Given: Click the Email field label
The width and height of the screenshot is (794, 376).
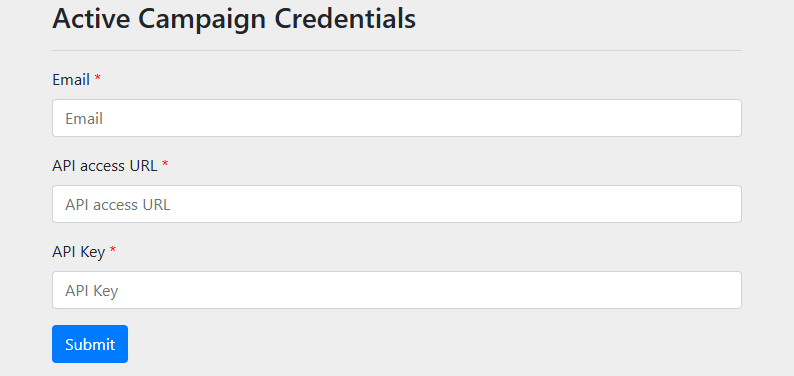Looking at the screenshot, I should click(x=71, y=79).
